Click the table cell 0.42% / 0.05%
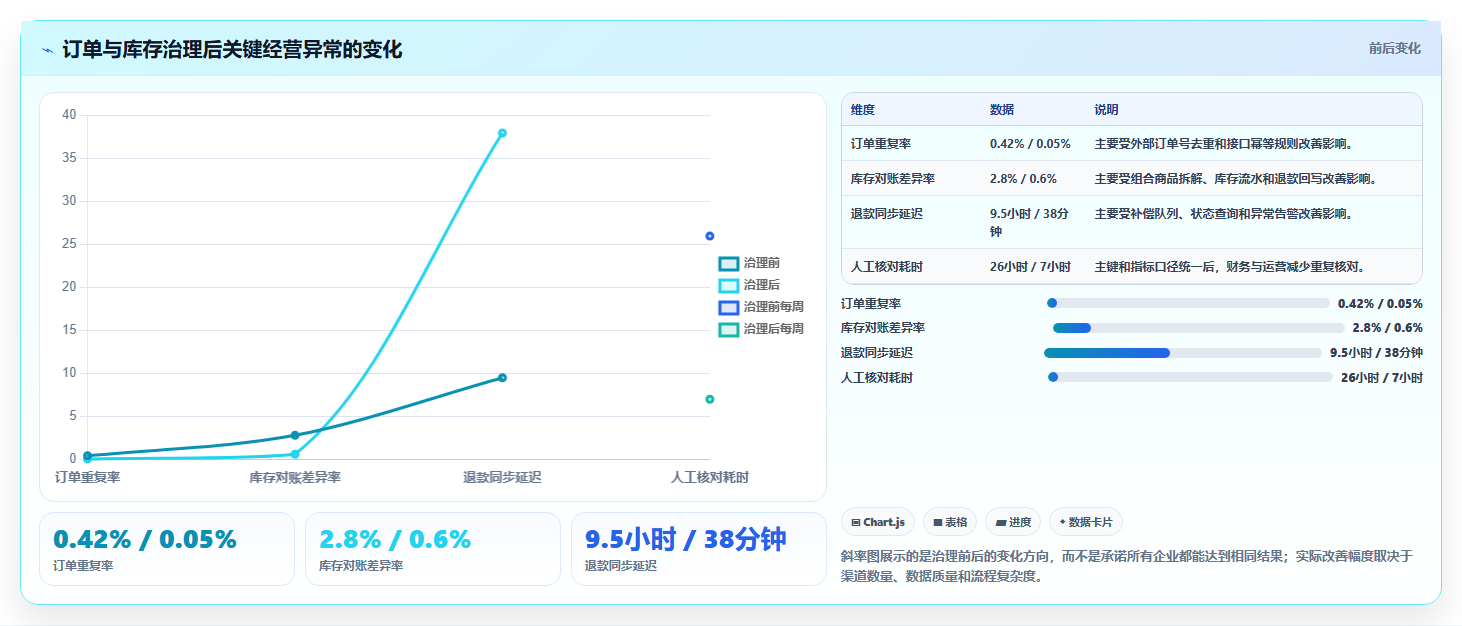1462x626 pixels. (x=1030, y=144)
